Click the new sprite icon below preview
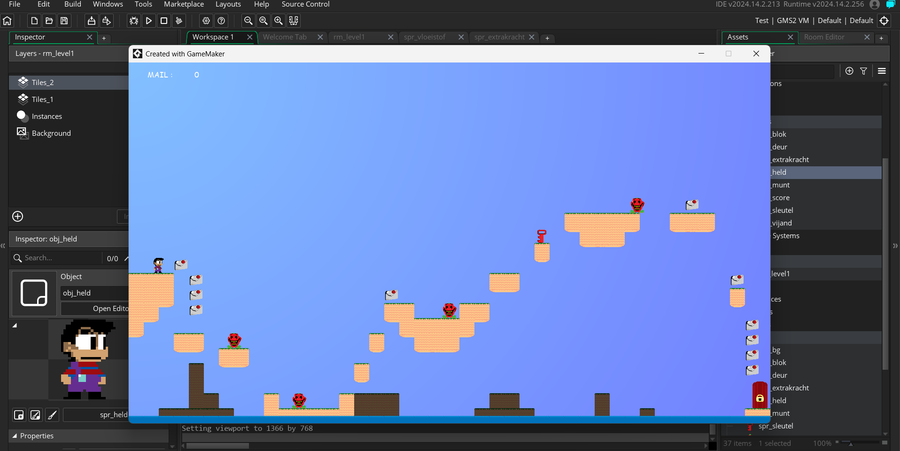 (x=19, y=414)
